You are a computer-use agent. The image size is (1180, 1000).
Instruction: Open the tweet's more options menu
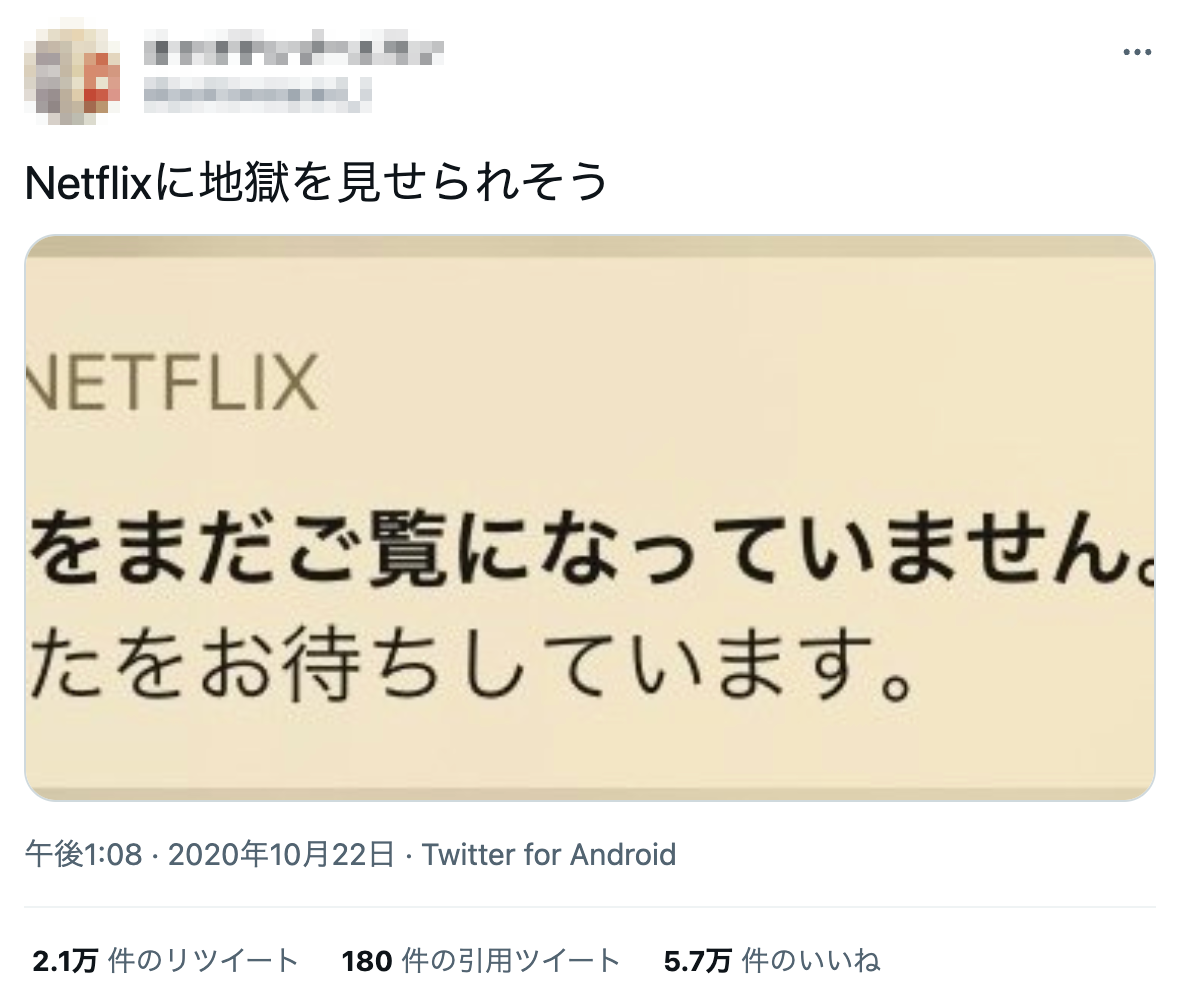[1137, 53]
